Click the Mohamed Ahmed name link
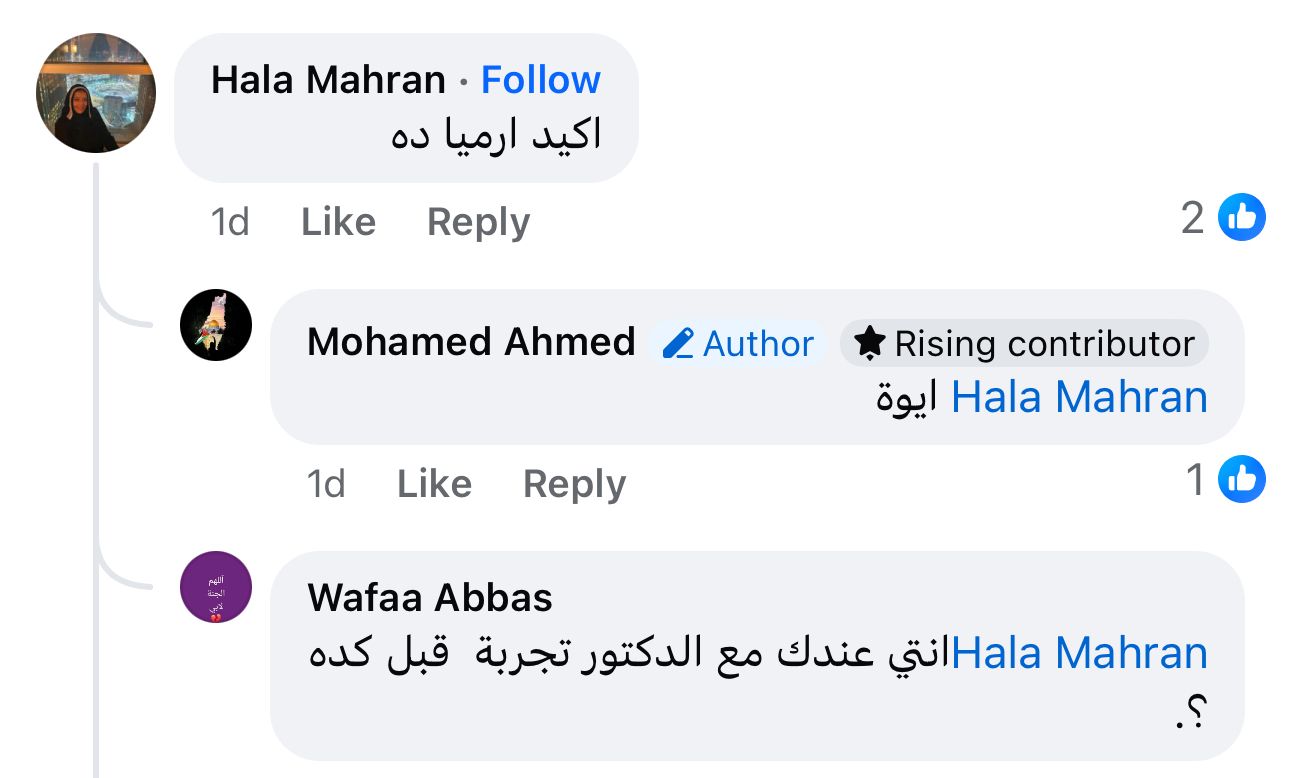The image size is (1290, 778). 471,342
